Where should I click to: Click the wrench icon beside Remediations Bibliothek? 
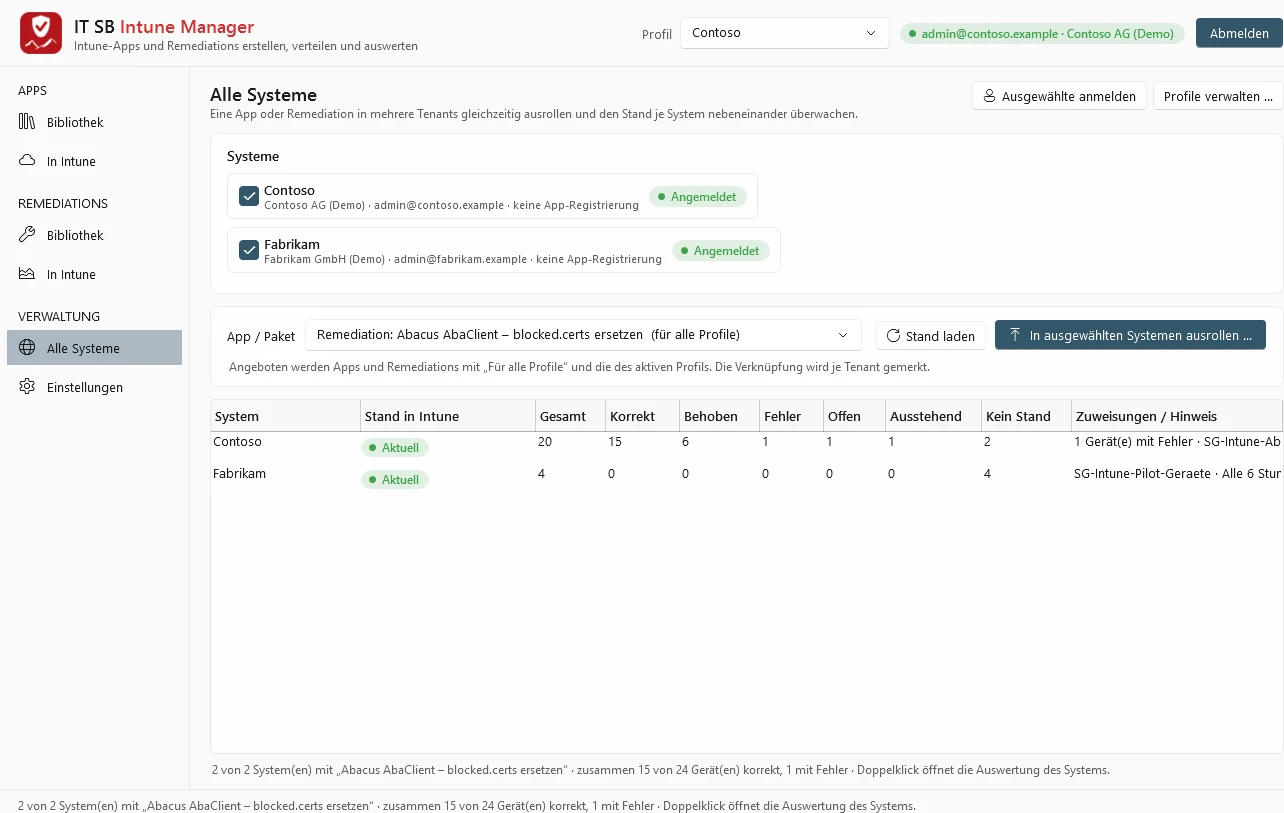27,235
